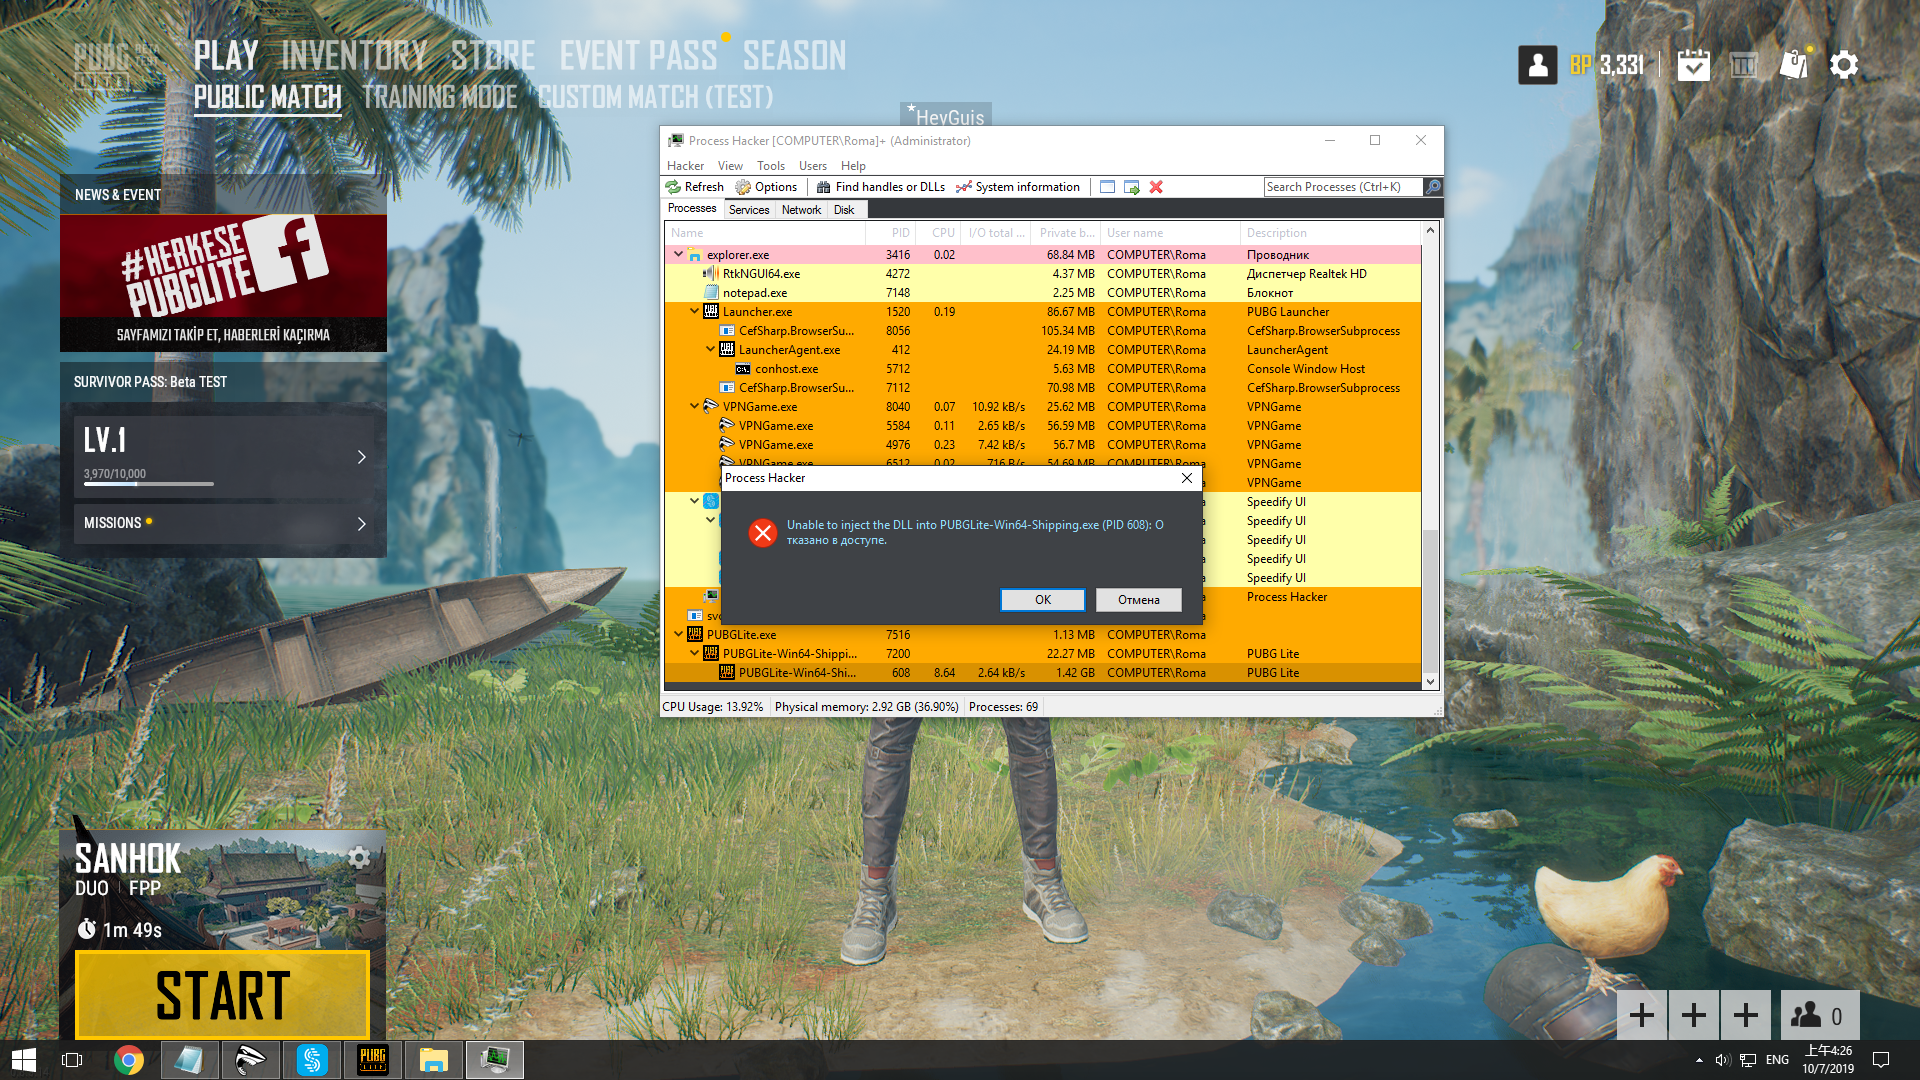Viewport: 1920px width, 1080px height.
Task: Select the PUBGLite-Win64-Shi... PID 608 row
Action: pos(1043,673)
